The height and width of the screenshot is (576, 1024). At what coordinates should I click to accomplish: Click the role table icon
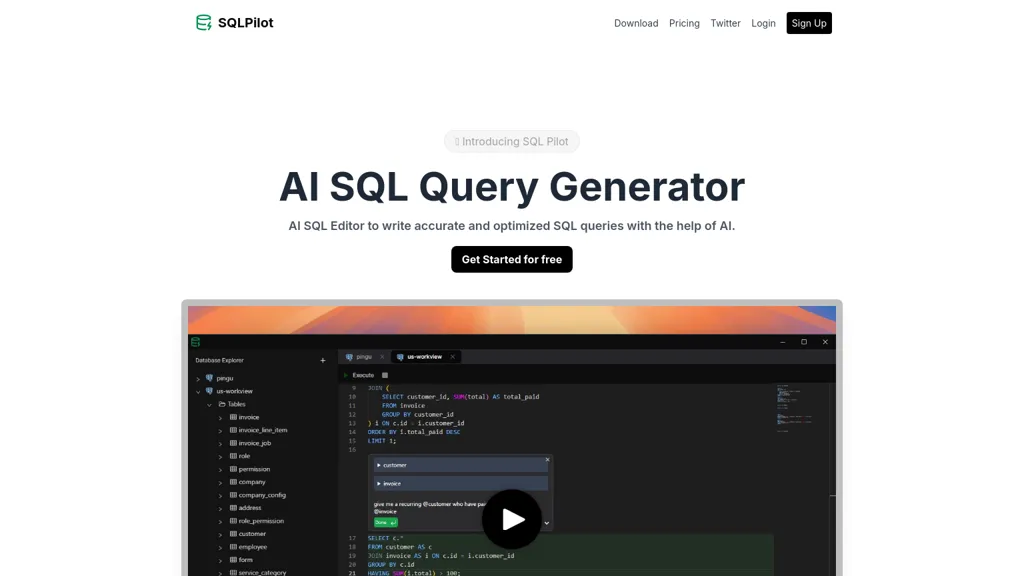pos(233,456)
